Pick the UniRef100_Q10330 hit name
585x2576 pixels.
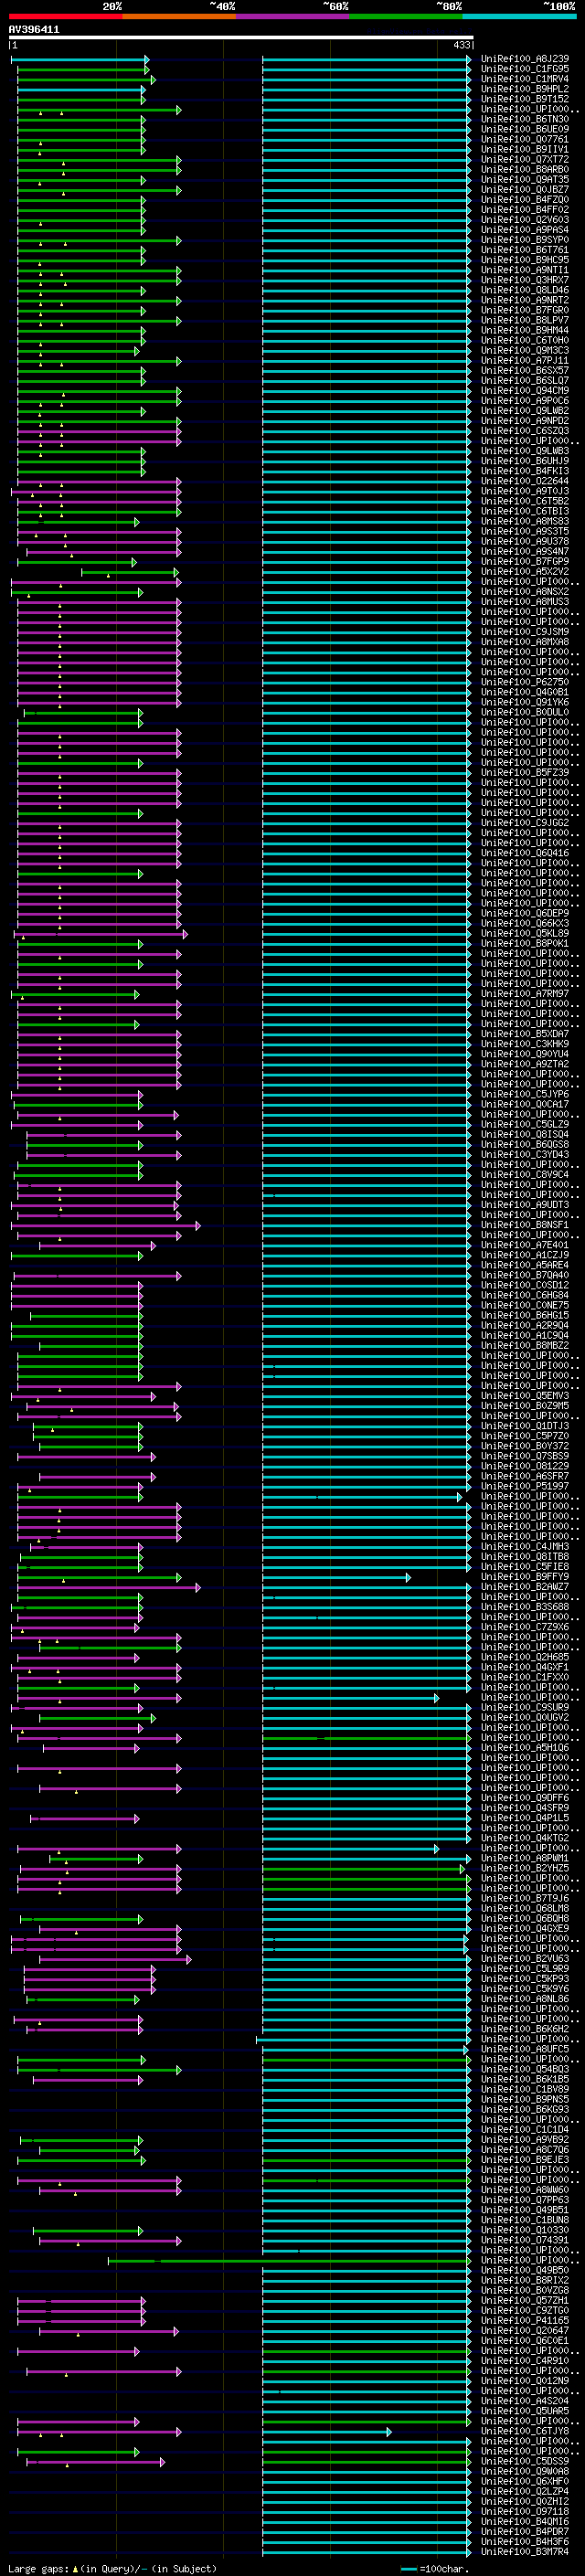pos(525,2230)
